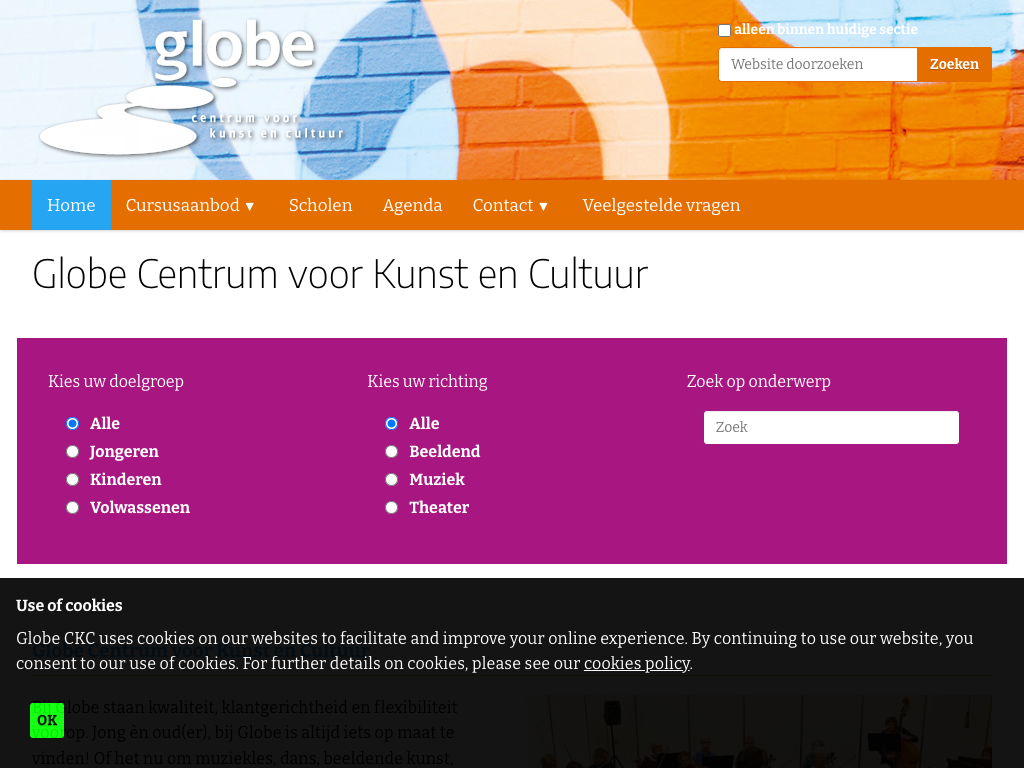Select the Muziek richting radio button
Screen dimensions: 1024x768
pyautogui.click(x=391, y=480)
